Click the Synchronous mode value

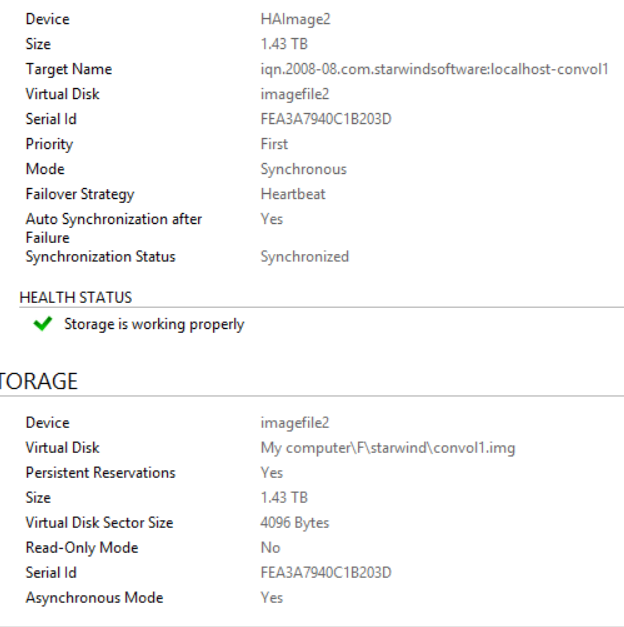pyautogui.click(x=304, y=170)
